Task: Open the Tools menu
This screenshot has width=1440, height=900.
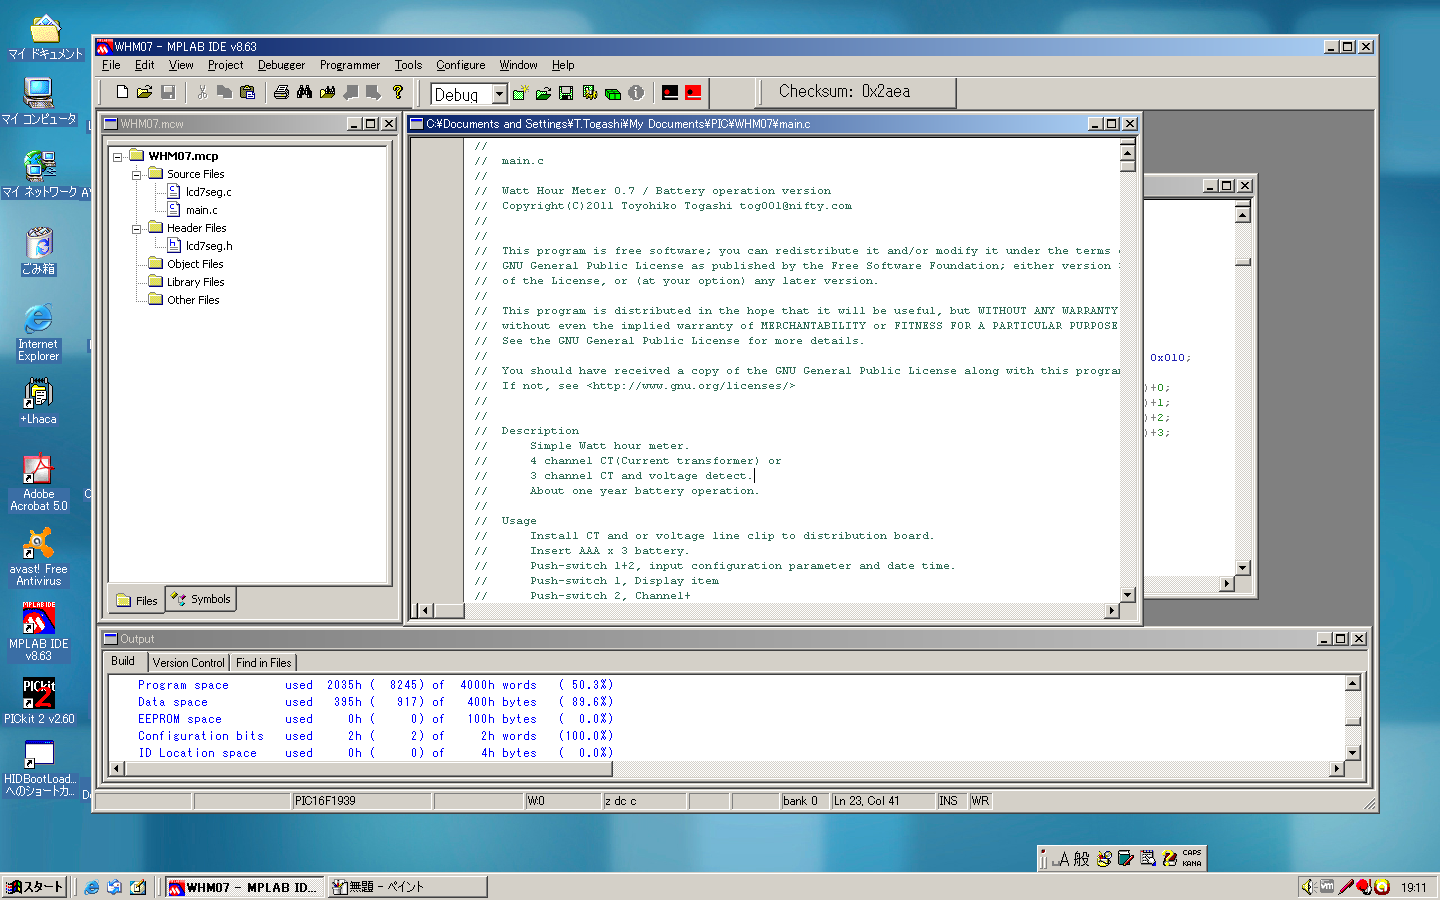Action: tap(408, 65)
